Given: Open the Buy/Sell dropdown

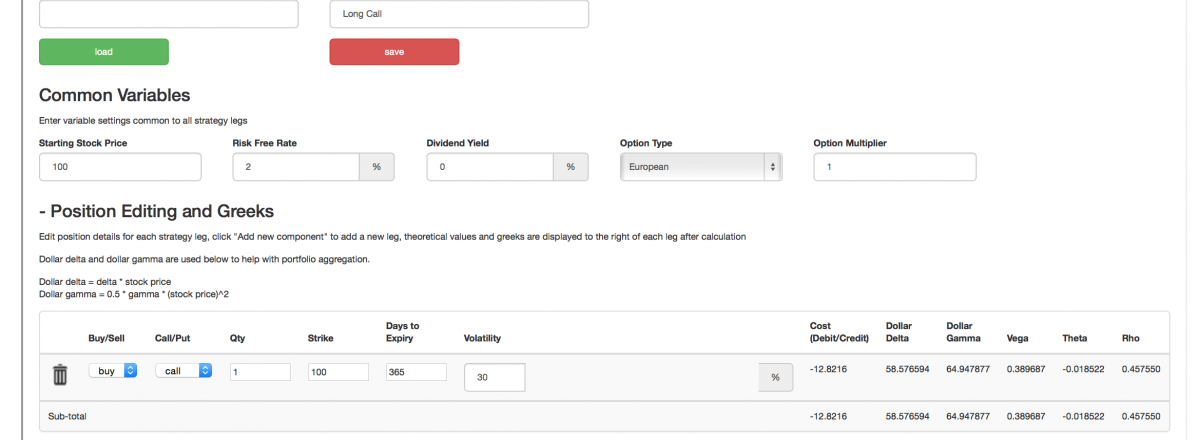Looking at the screenshot, I should point(113,371).
